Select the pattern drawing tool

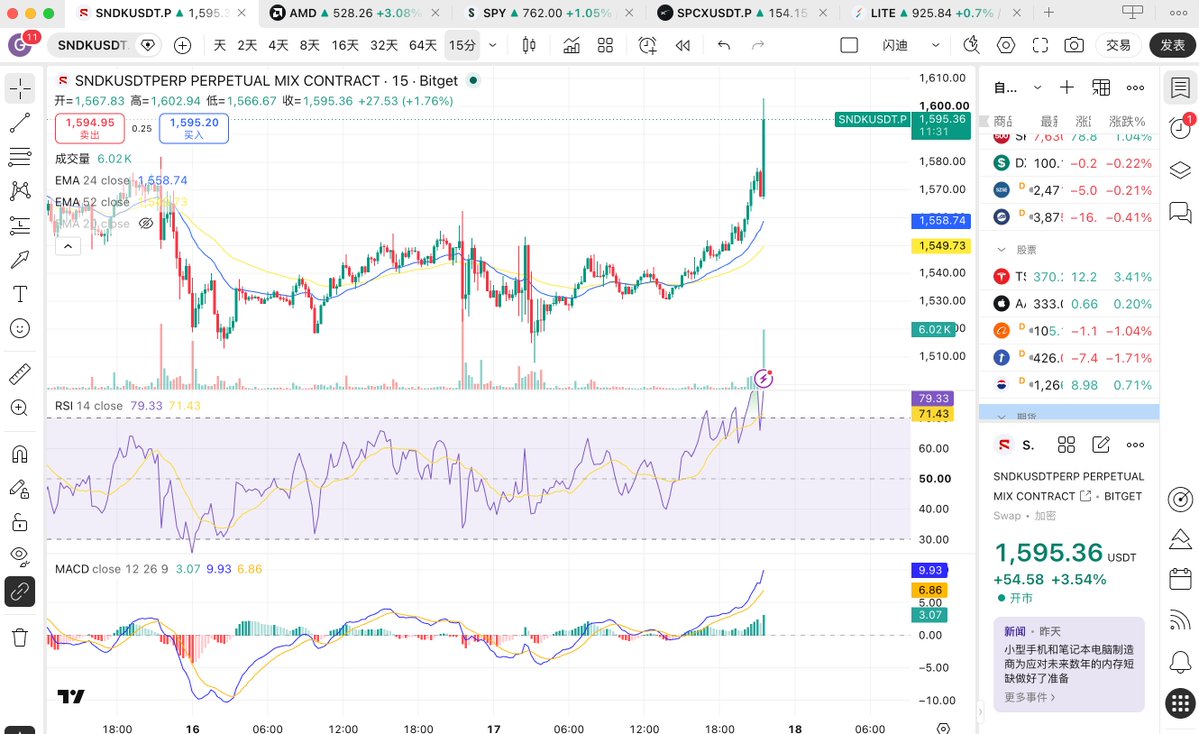pyautogui.click(x=20, y=190)
